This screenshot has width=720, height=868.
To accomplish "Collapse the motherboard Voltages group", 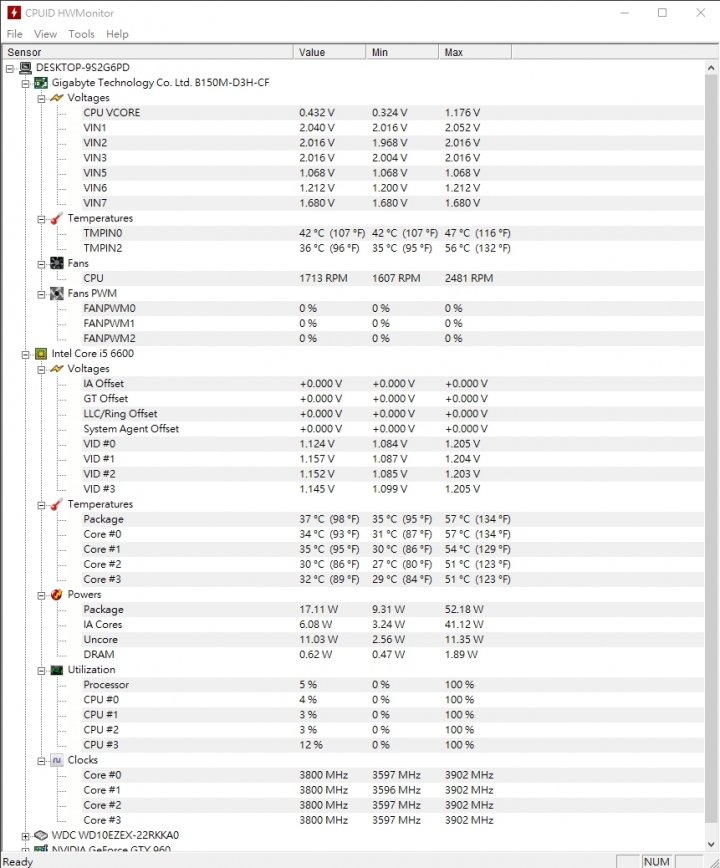I will [x=42, y=99].
